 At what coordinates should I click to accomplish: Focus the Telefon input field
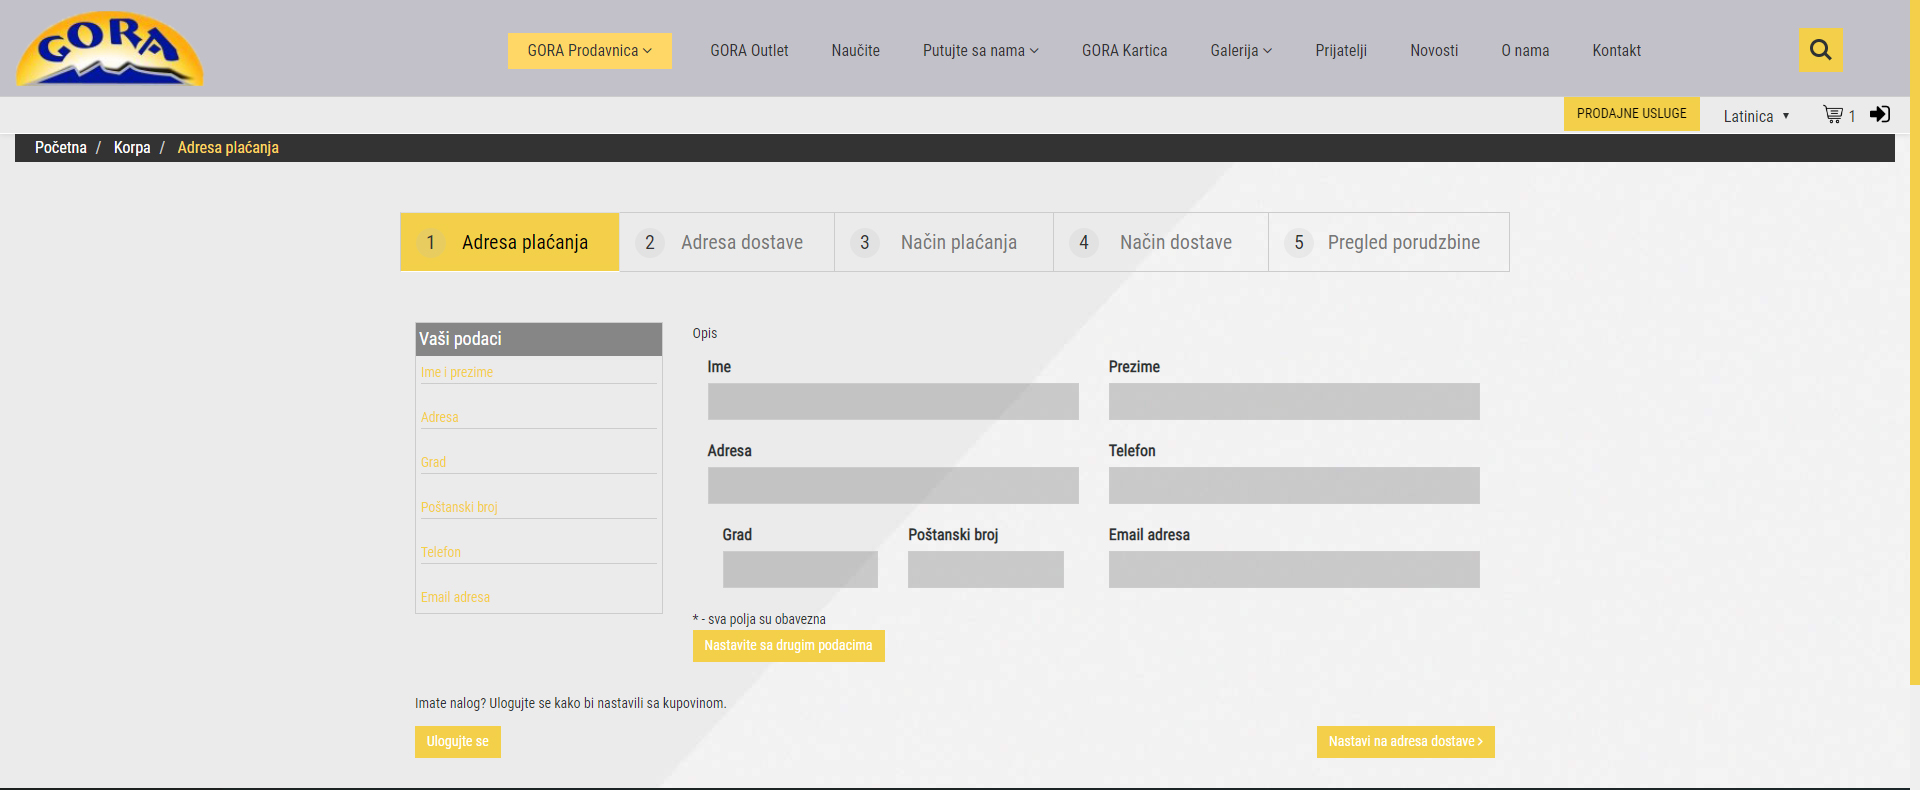(x=1294, y=485)
